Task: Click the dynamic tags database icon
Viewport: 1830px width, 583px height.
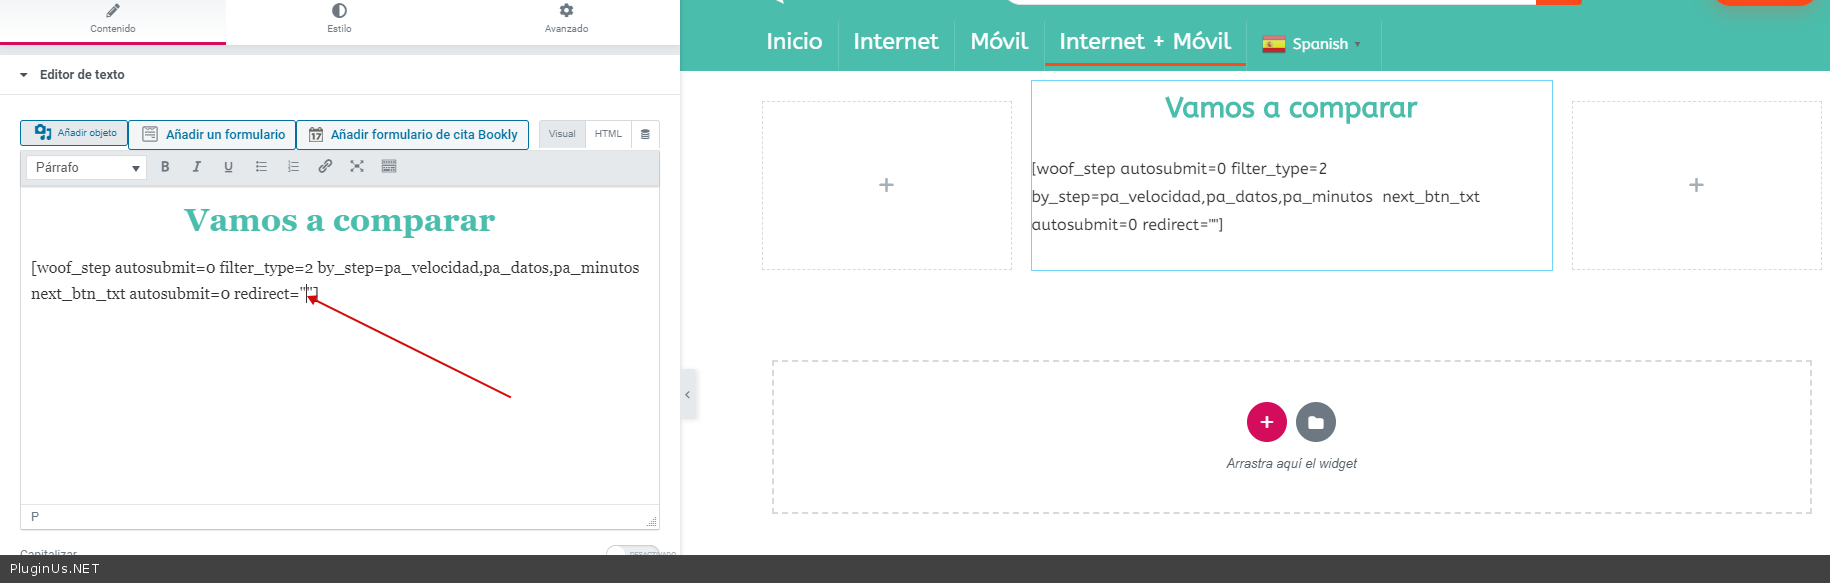Action: 645,134
